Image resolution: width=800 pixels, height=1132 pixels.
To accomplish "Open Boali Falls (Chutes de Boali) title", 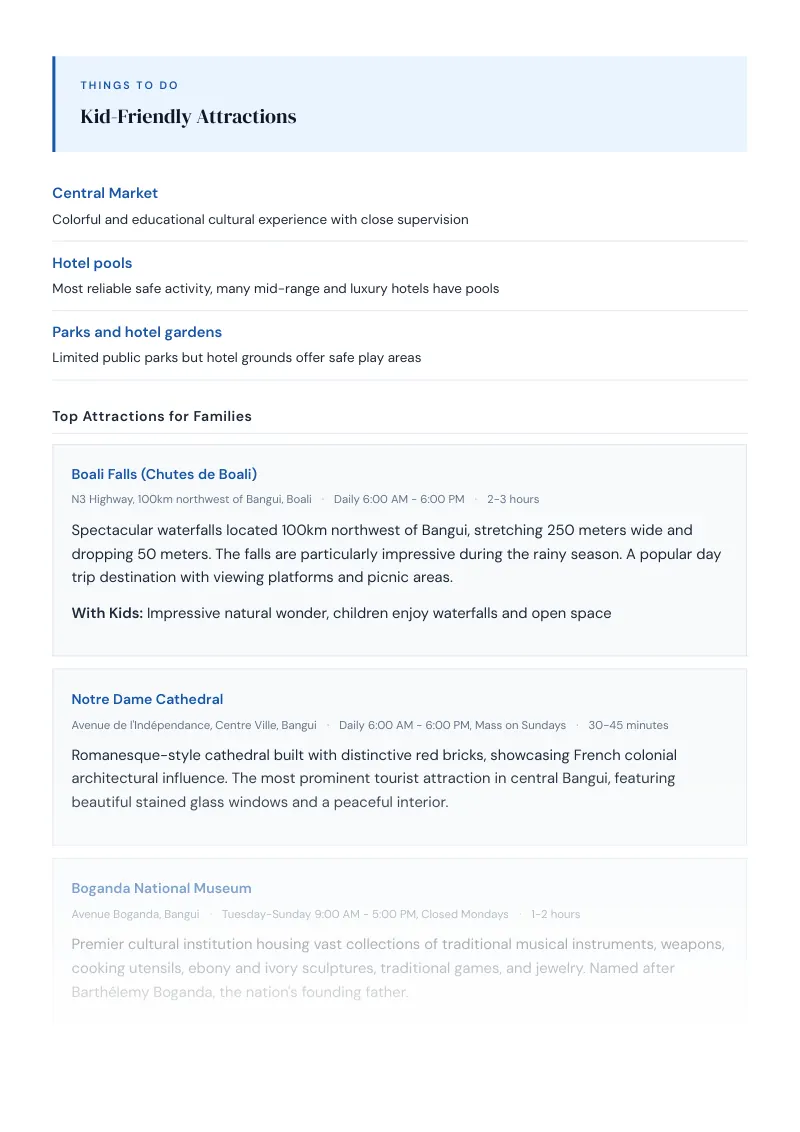I will click(164, 474).
